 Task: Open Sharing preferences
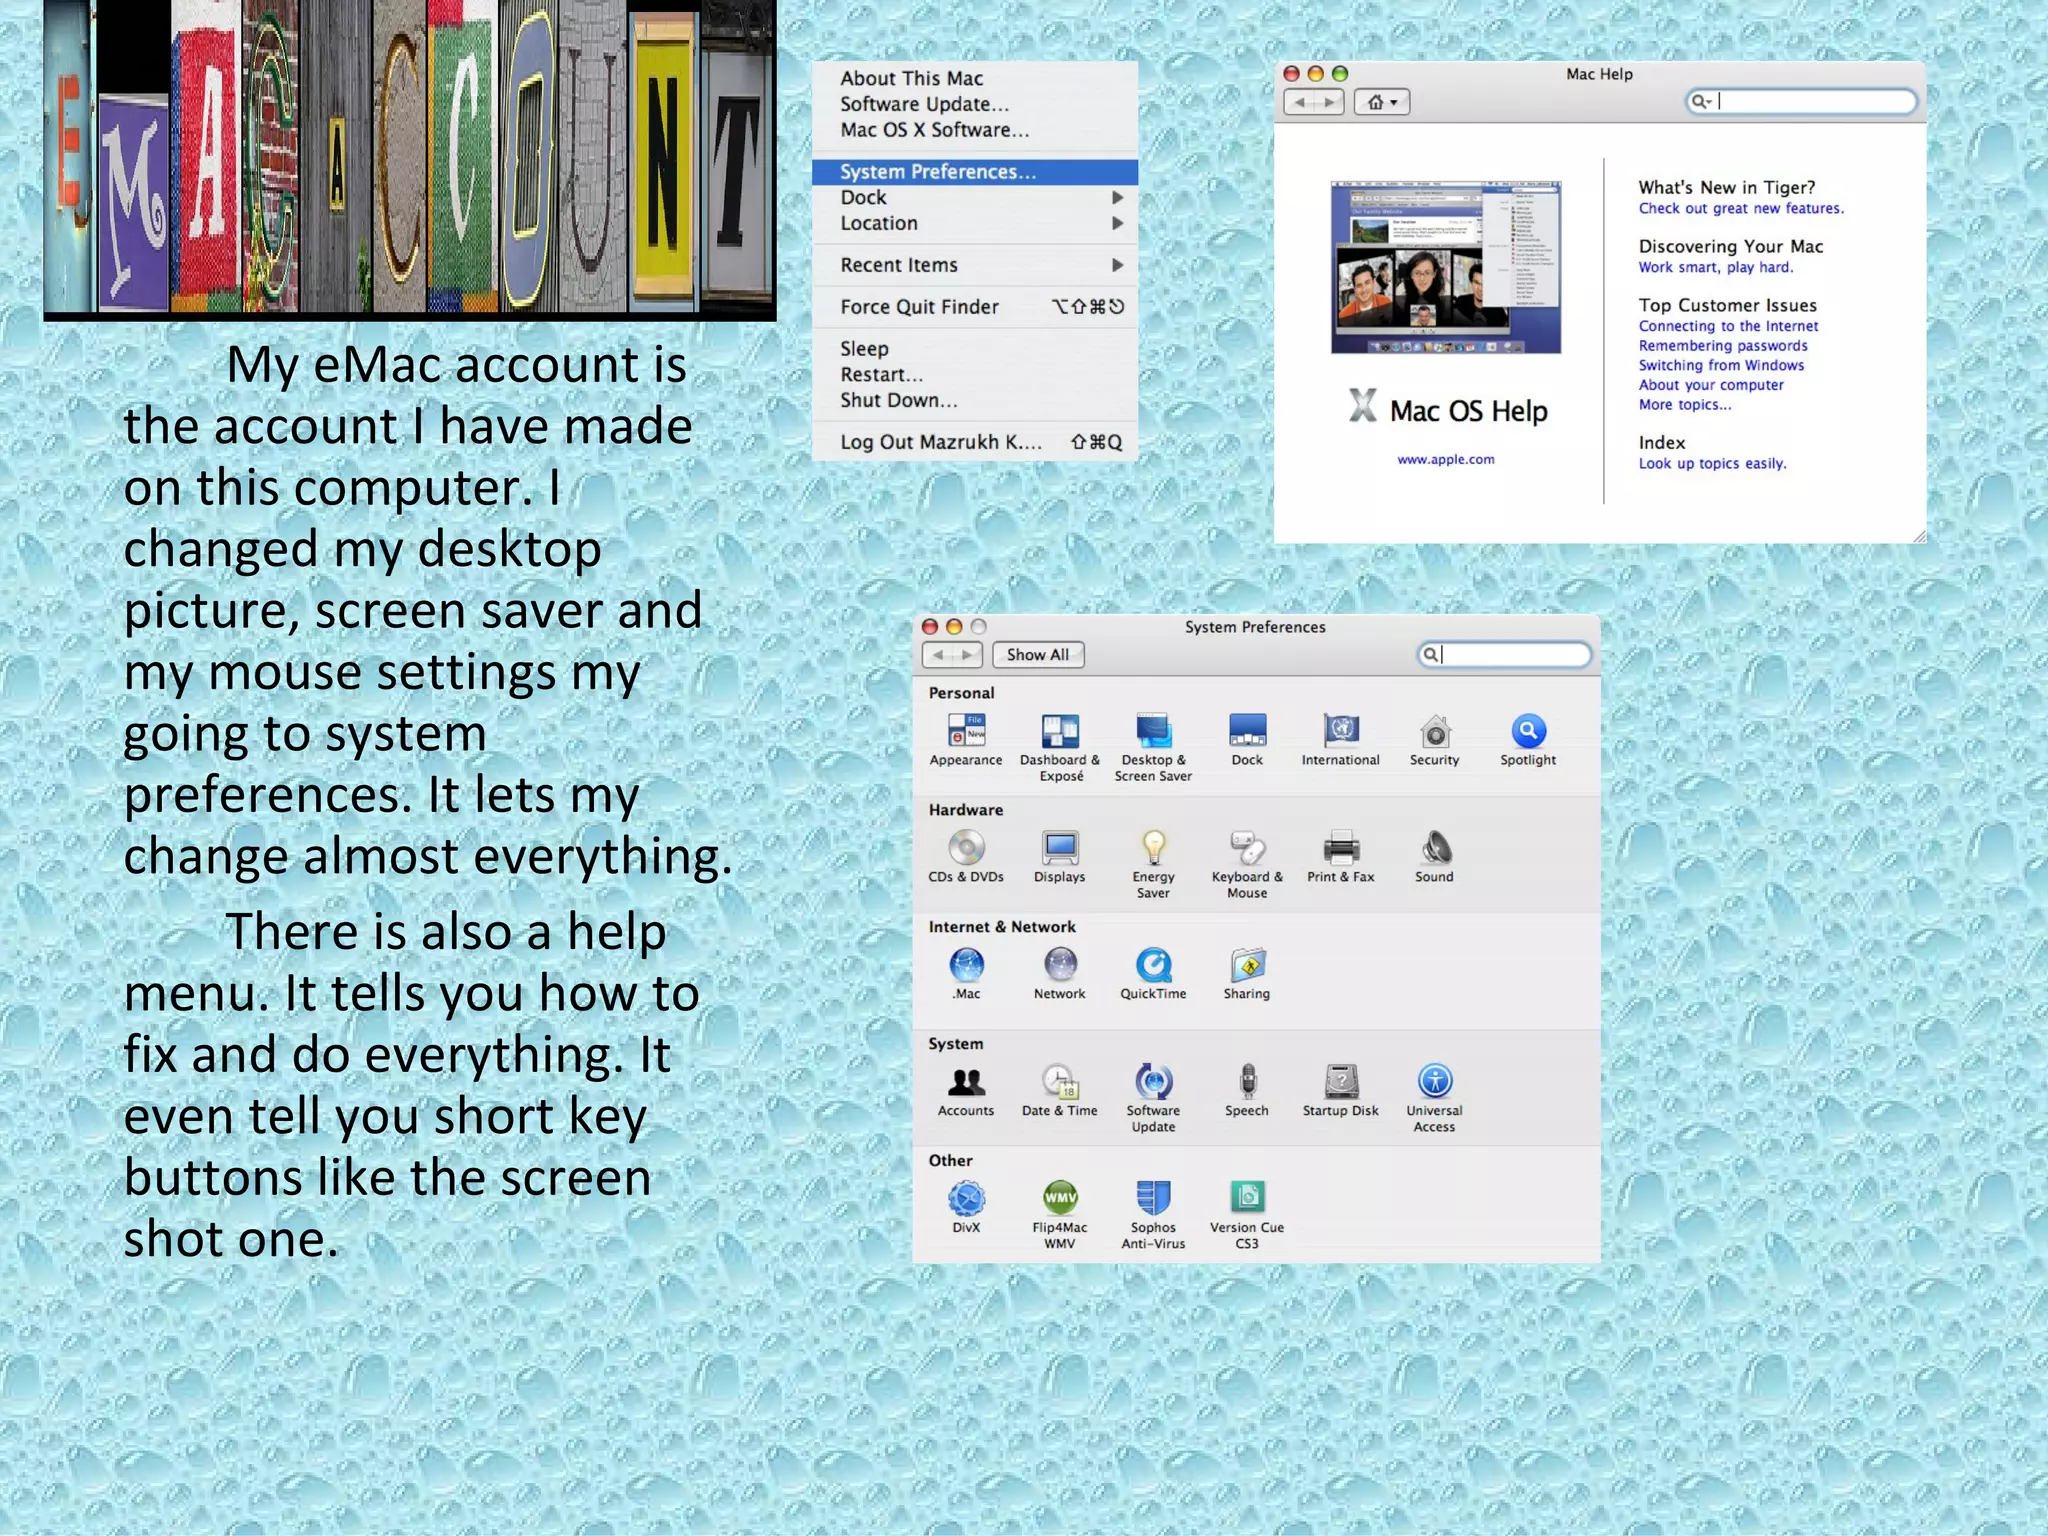(1247, 974)
